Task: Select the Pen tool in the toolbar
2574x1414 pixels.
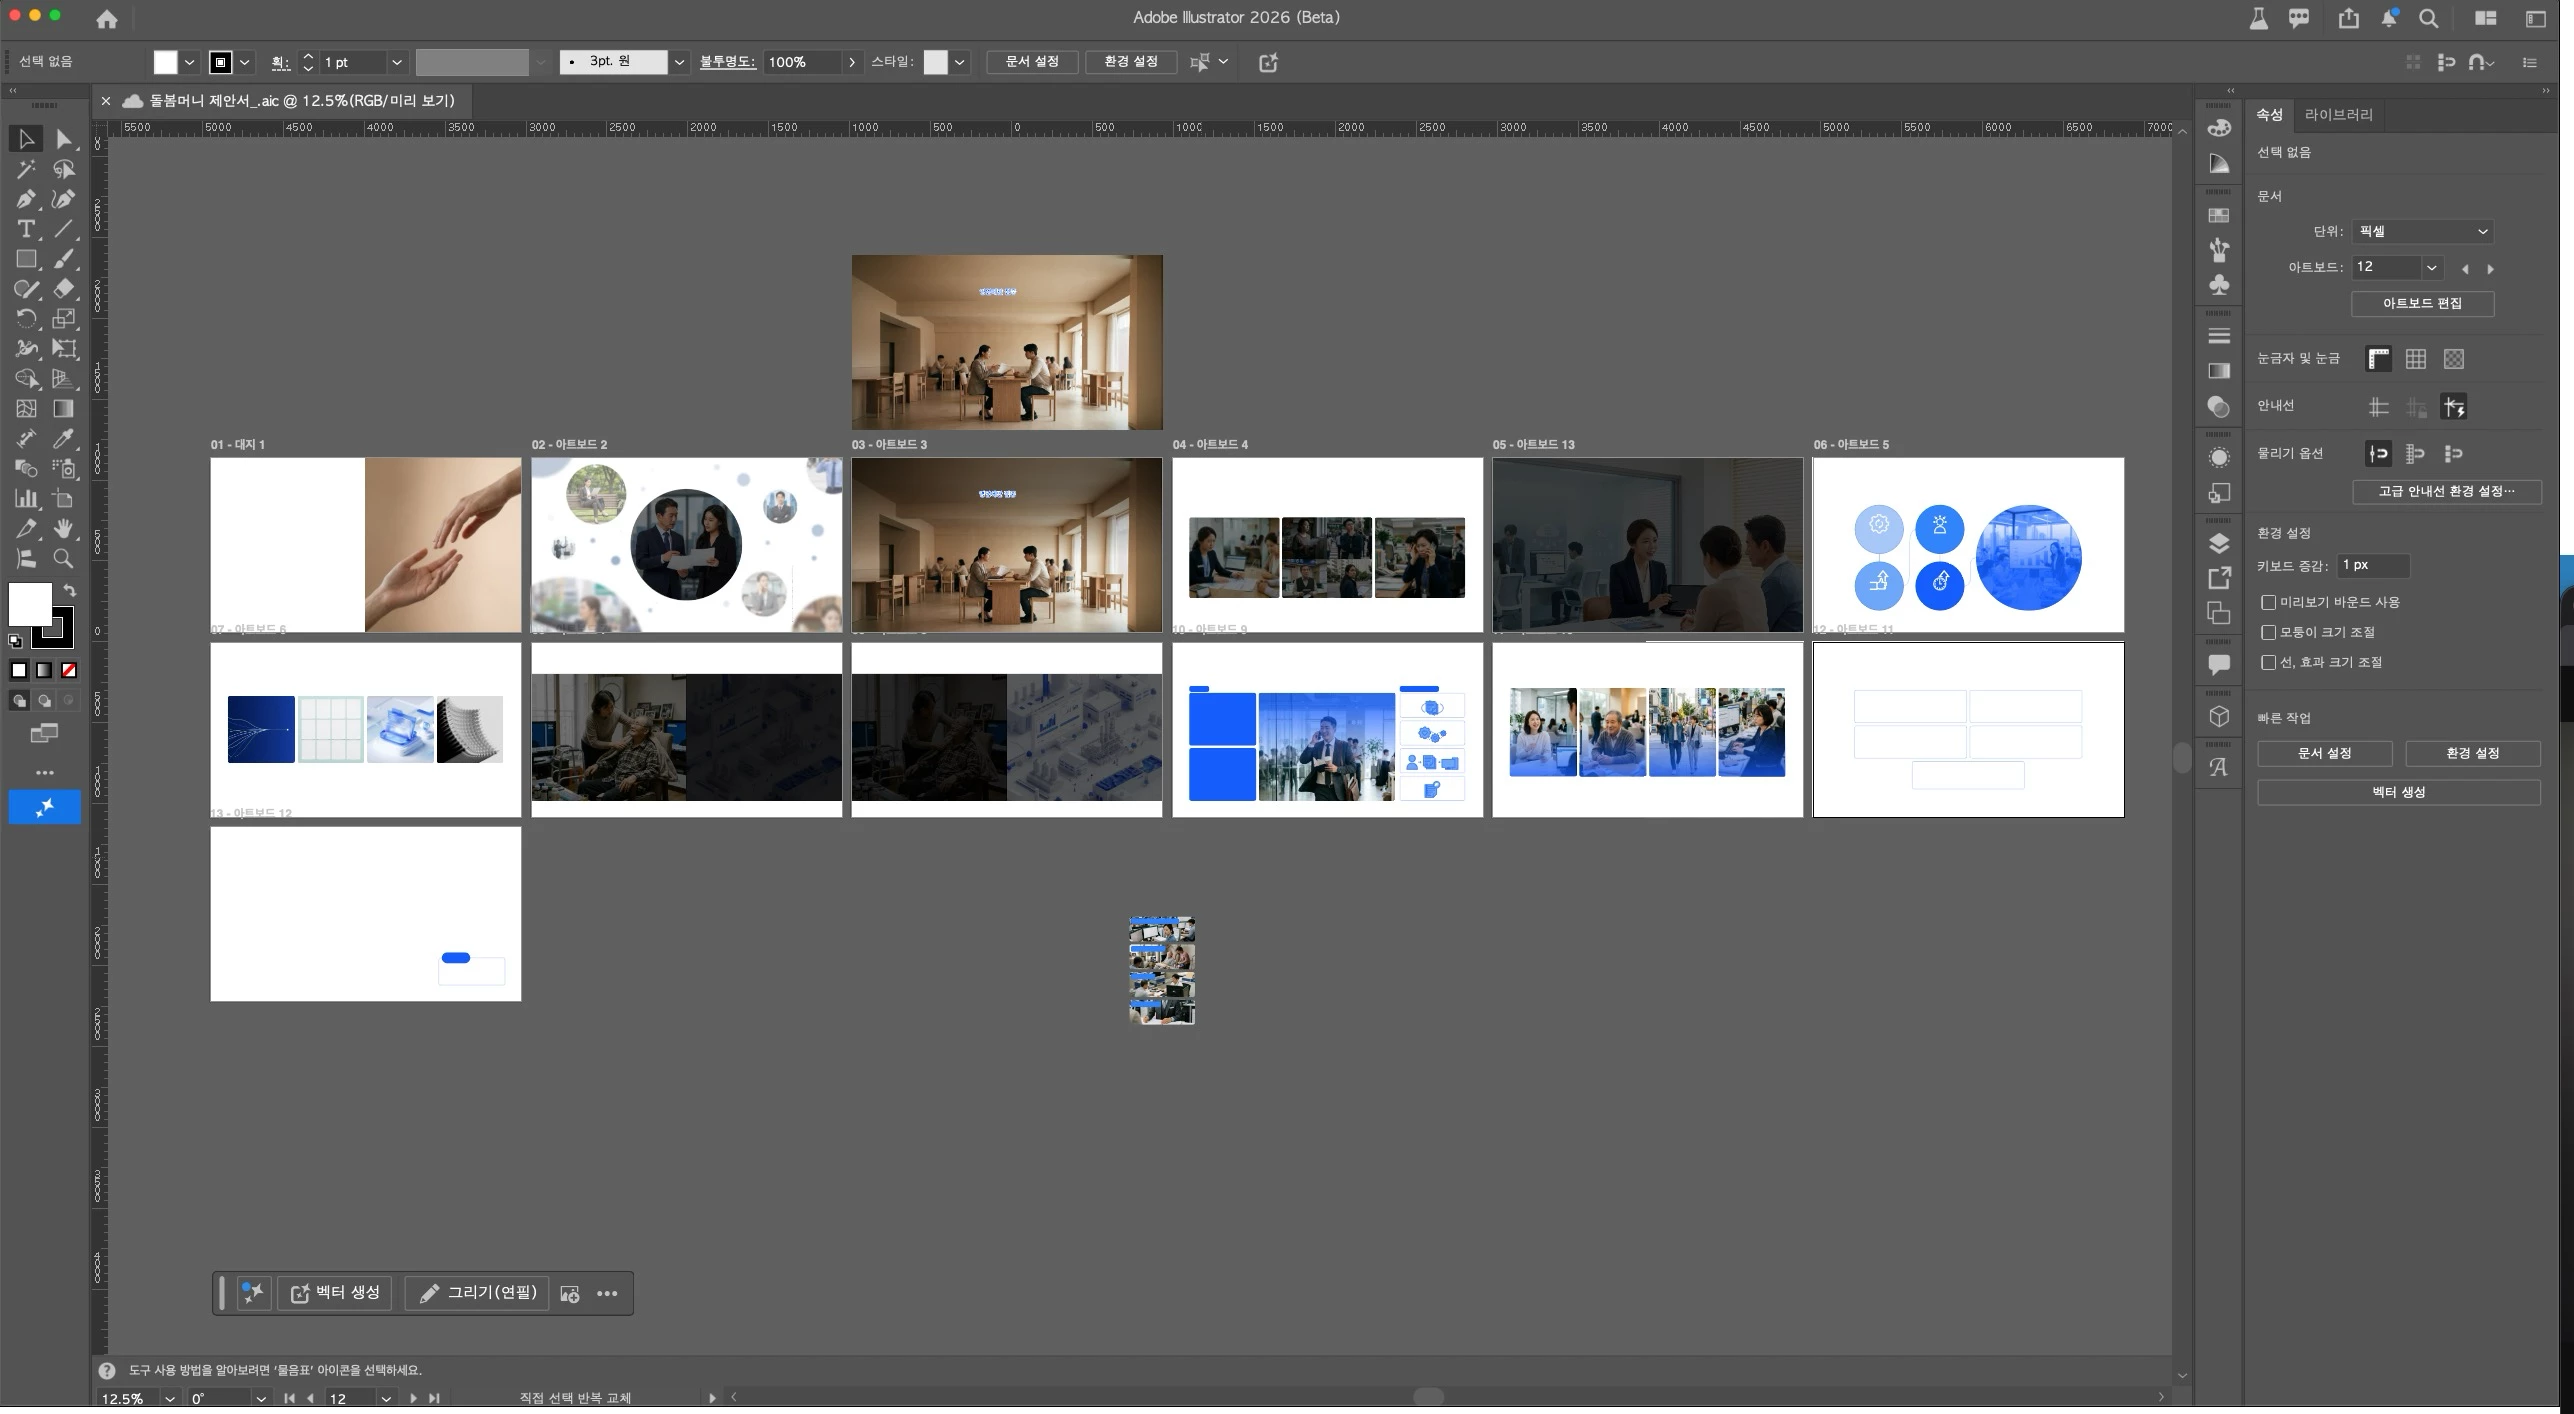Action: coord(26,199)
